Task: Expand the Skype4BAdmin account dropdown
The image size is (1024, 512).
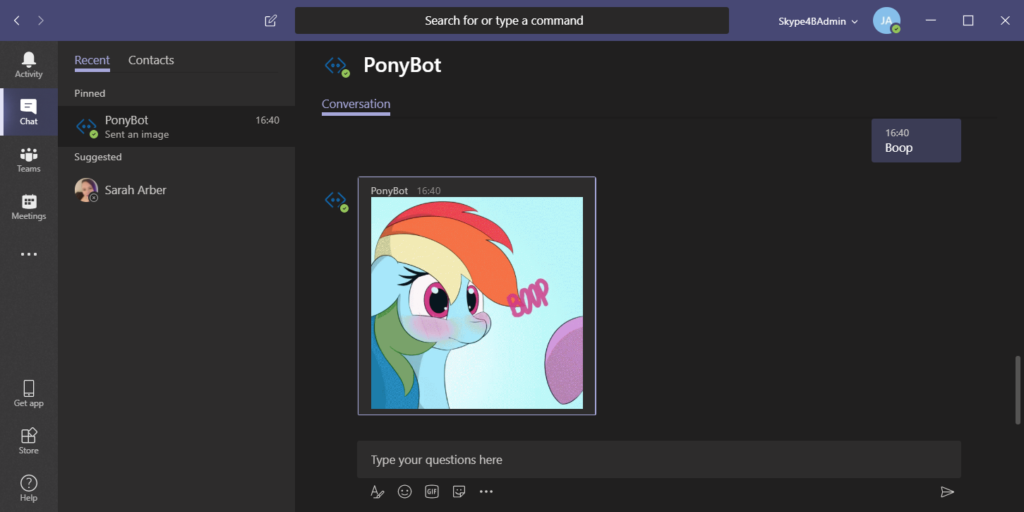Action: (x=818, y=21)
